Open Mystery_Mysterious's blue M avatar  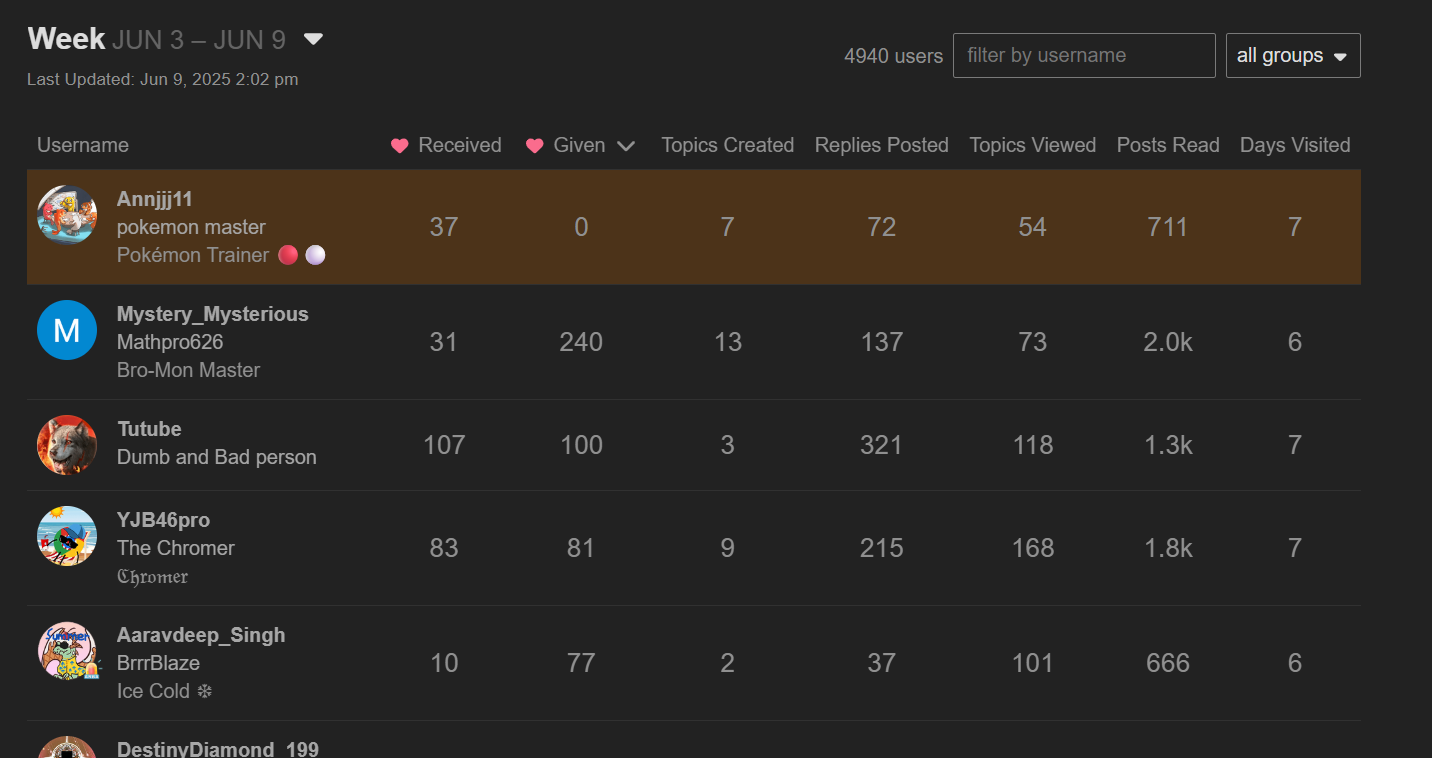point(67,329)
